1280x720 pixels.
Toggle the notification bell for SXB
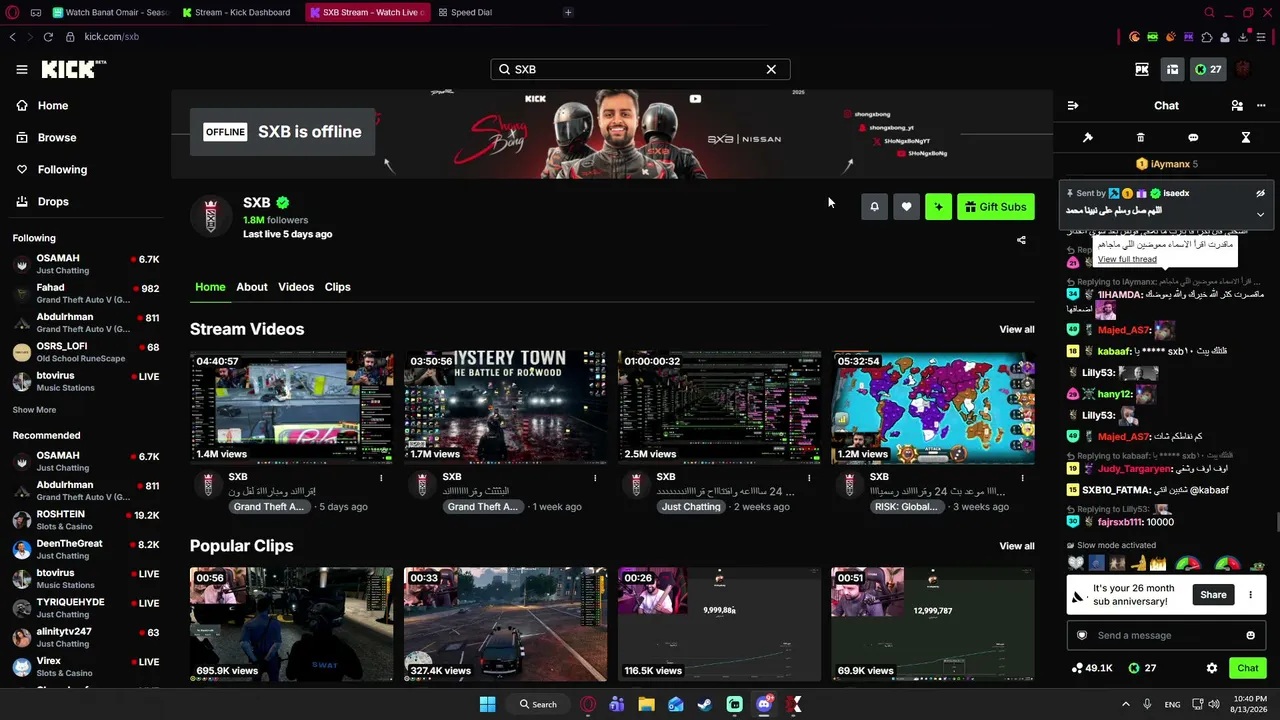tap(874, 207)
